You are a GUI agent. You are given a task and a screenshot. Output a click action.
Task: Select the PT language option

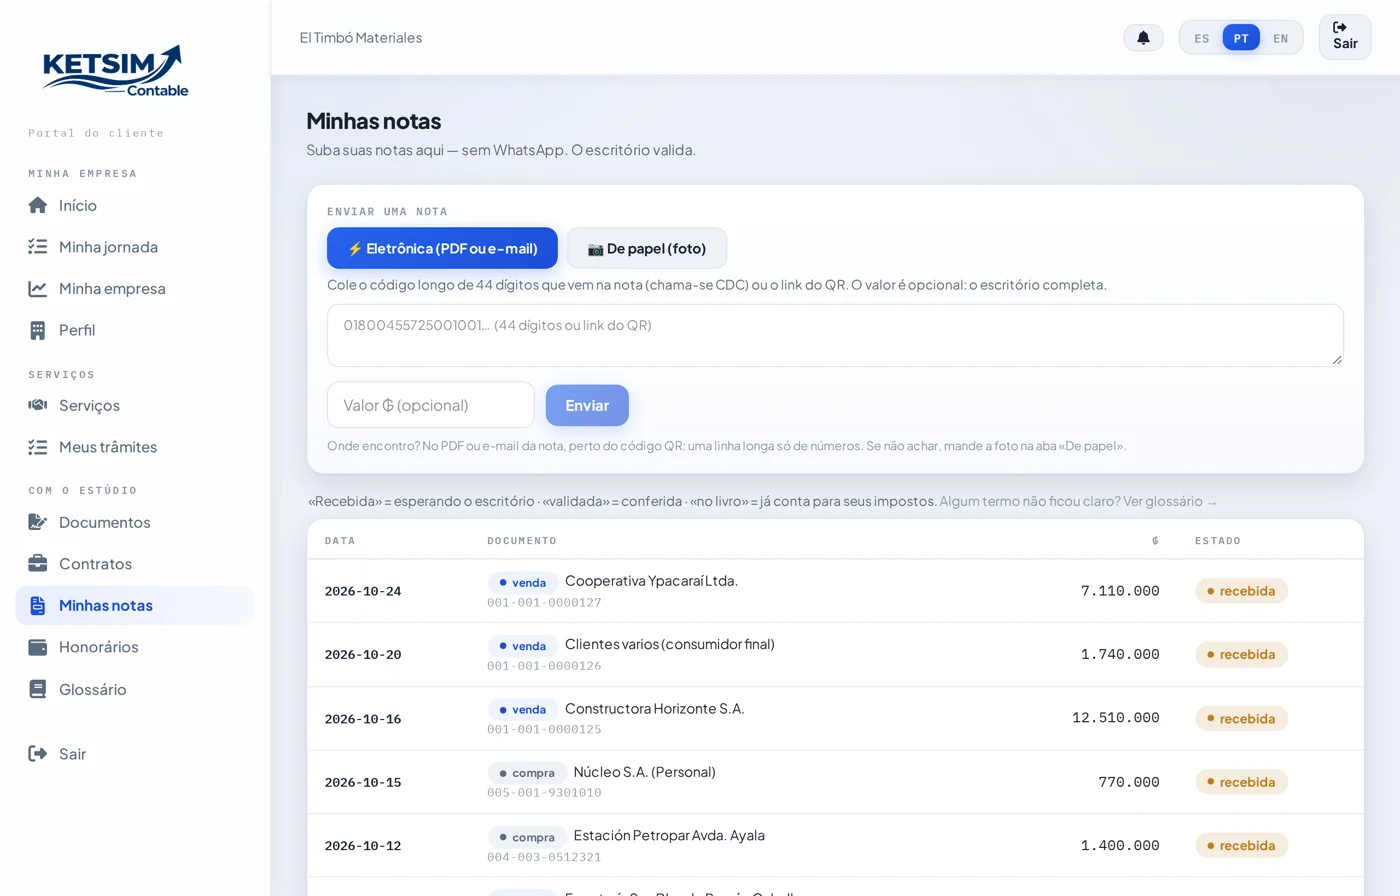[x=1241, y=38]
